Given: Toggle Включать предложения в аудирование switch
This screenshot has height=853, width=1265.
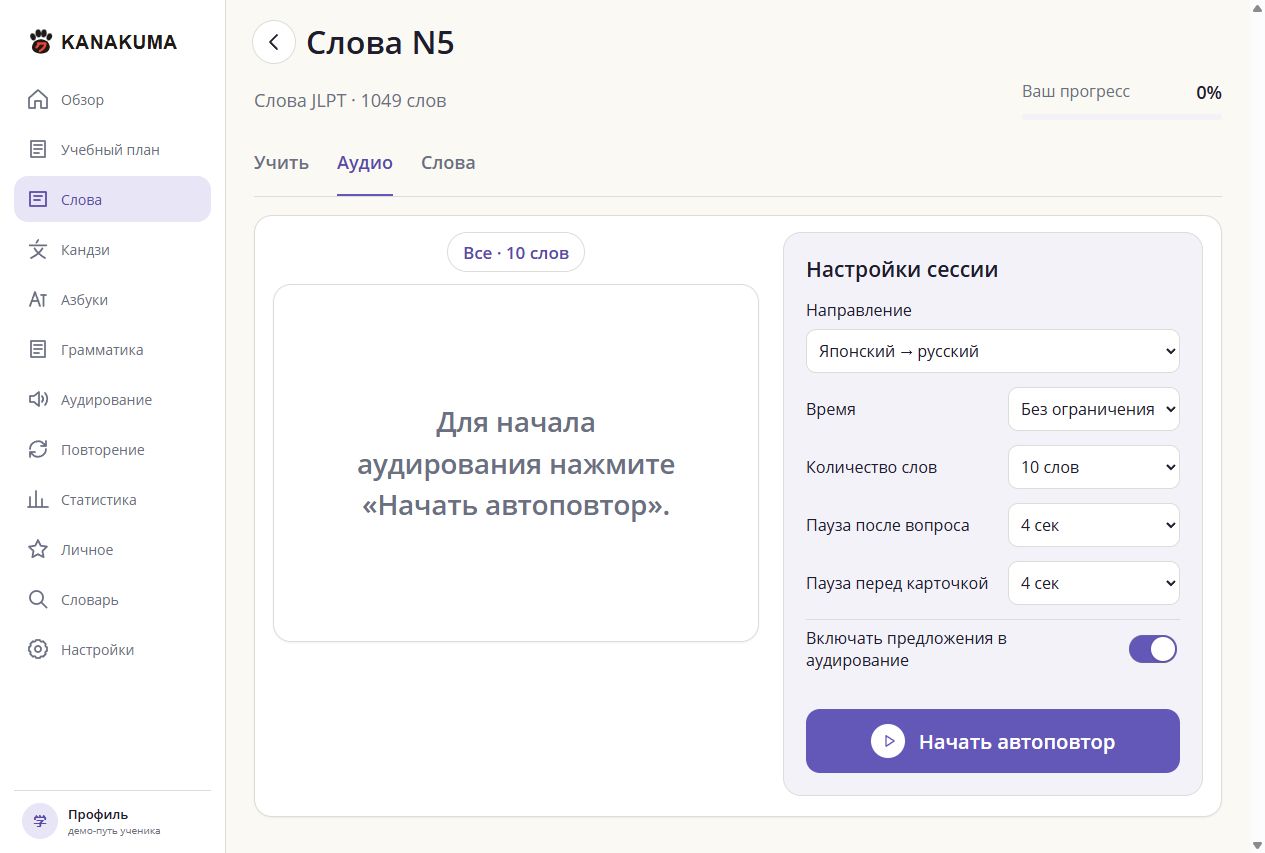Looking at the screenshot, I should 1153,649.
